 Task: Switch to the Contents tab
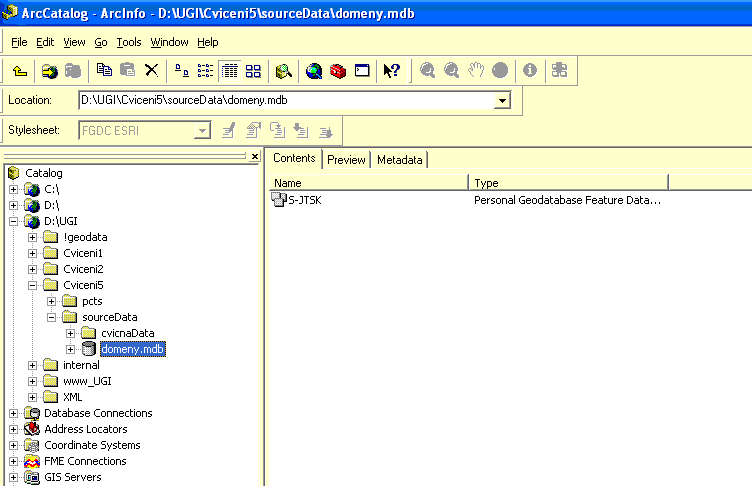[294, 158]
